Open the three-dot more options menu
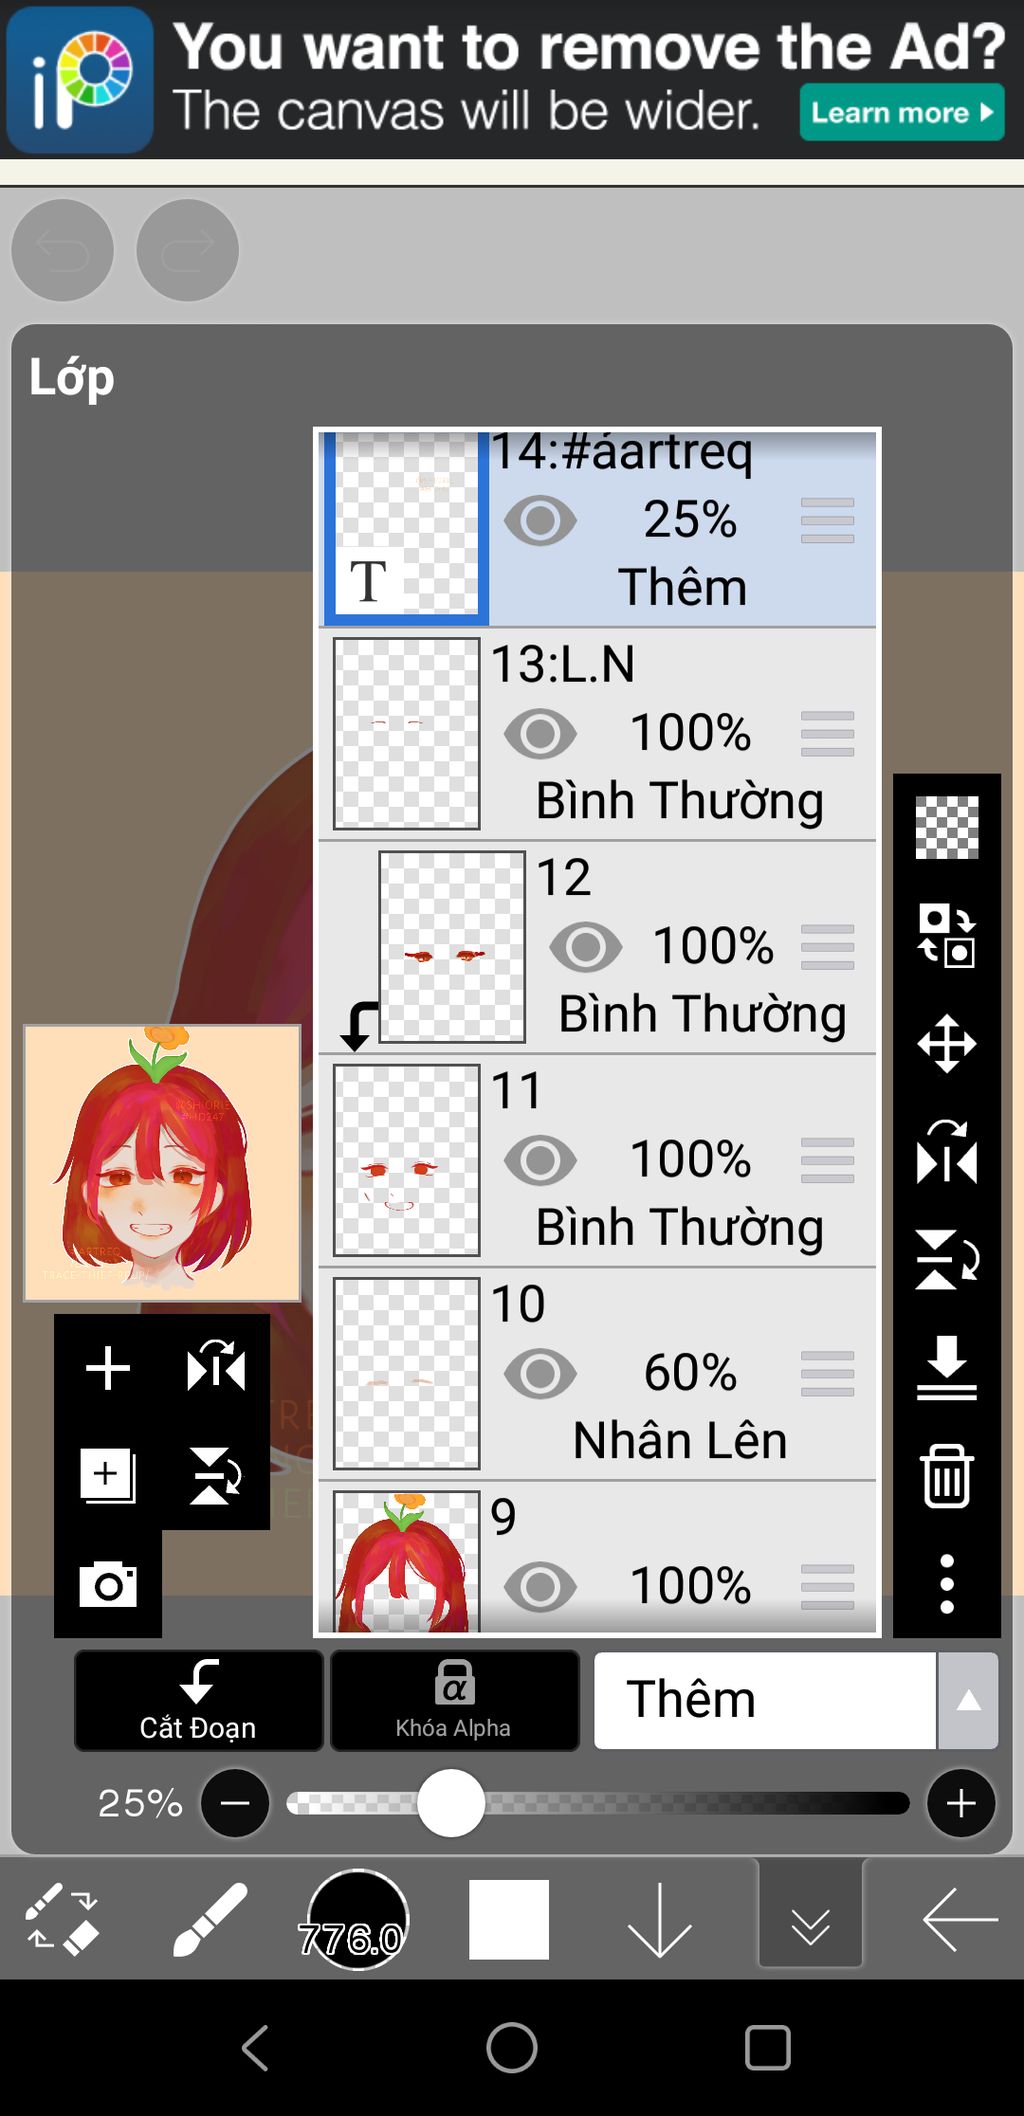The height and width of the screenshot is (2116, 1024). point(946,1584)
